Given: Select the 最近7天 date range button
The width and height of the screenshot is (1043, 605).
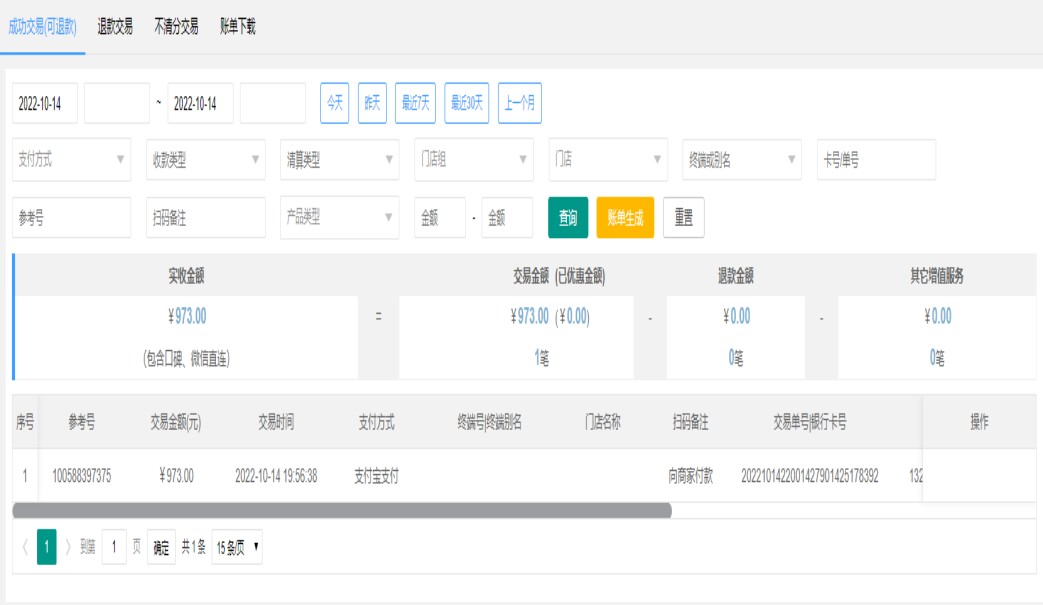Looking at the screenshot, I should 415,103.
